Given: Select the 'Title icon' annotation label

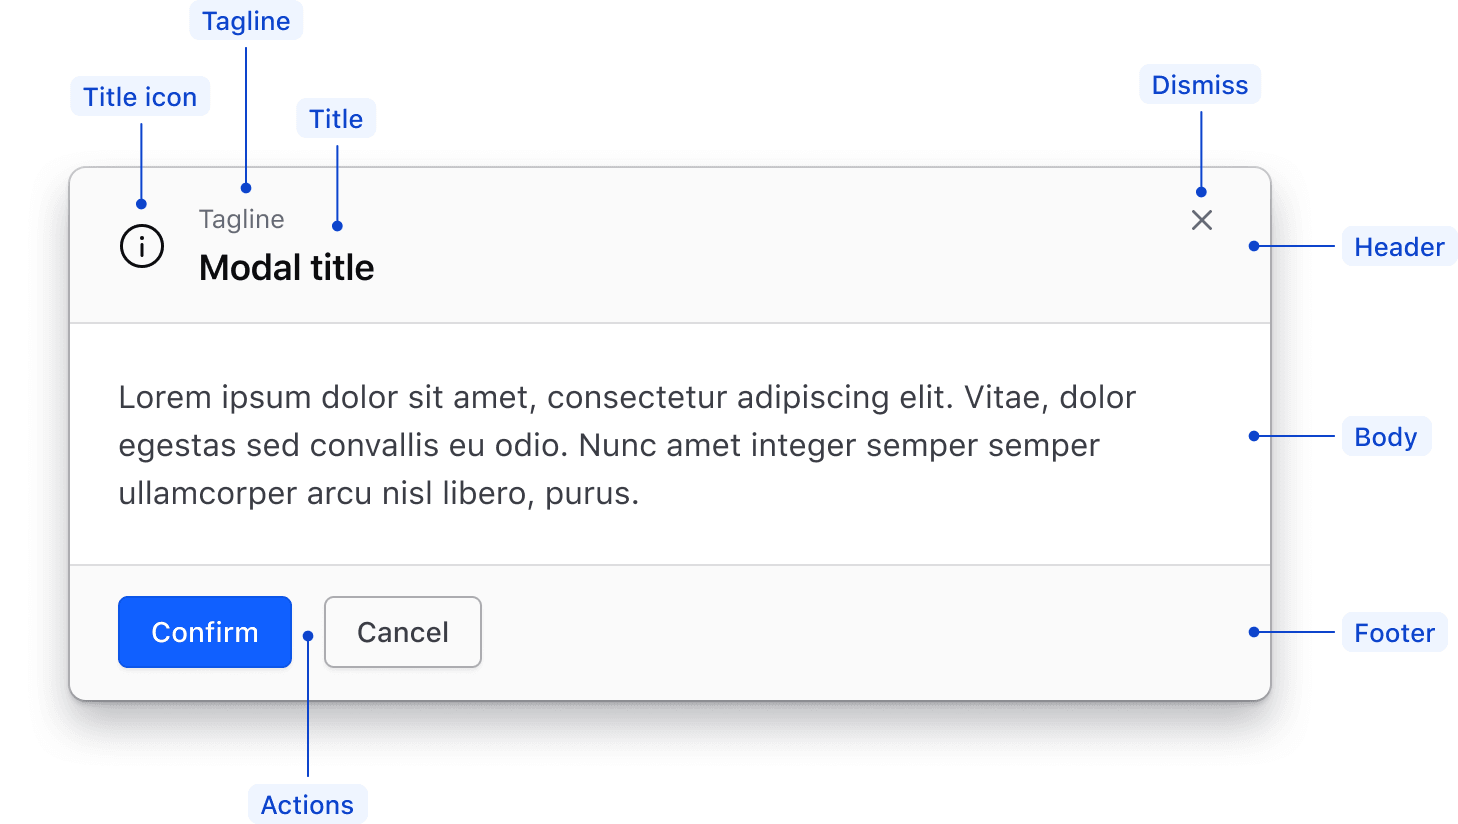Looking at the screenshot, I should 140,96.
